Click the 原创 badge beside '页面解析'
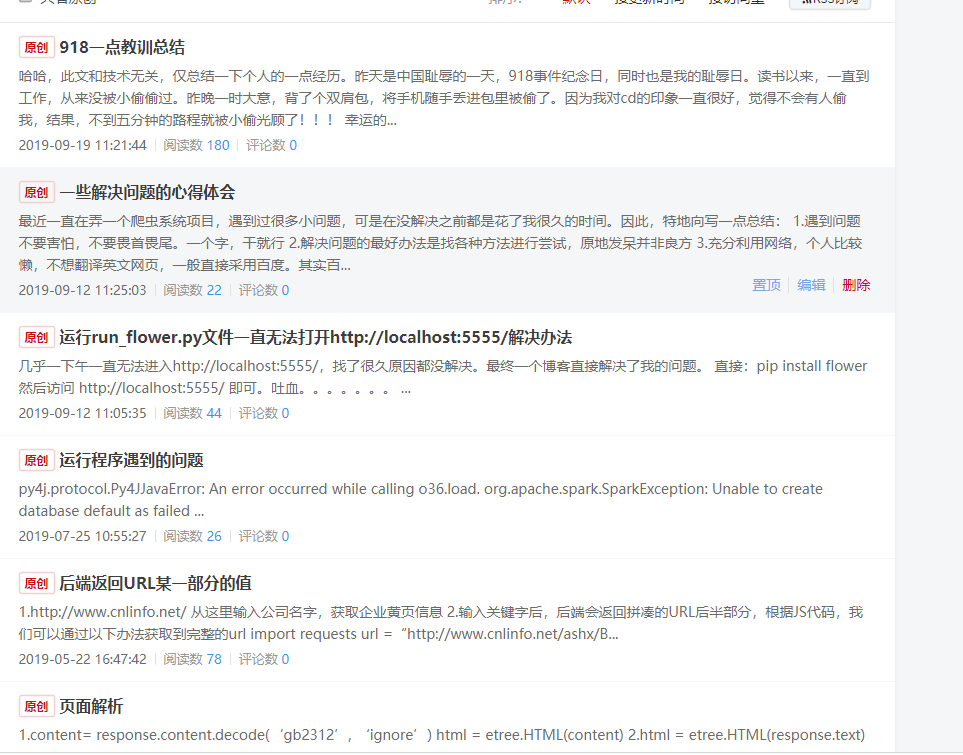 37,706
